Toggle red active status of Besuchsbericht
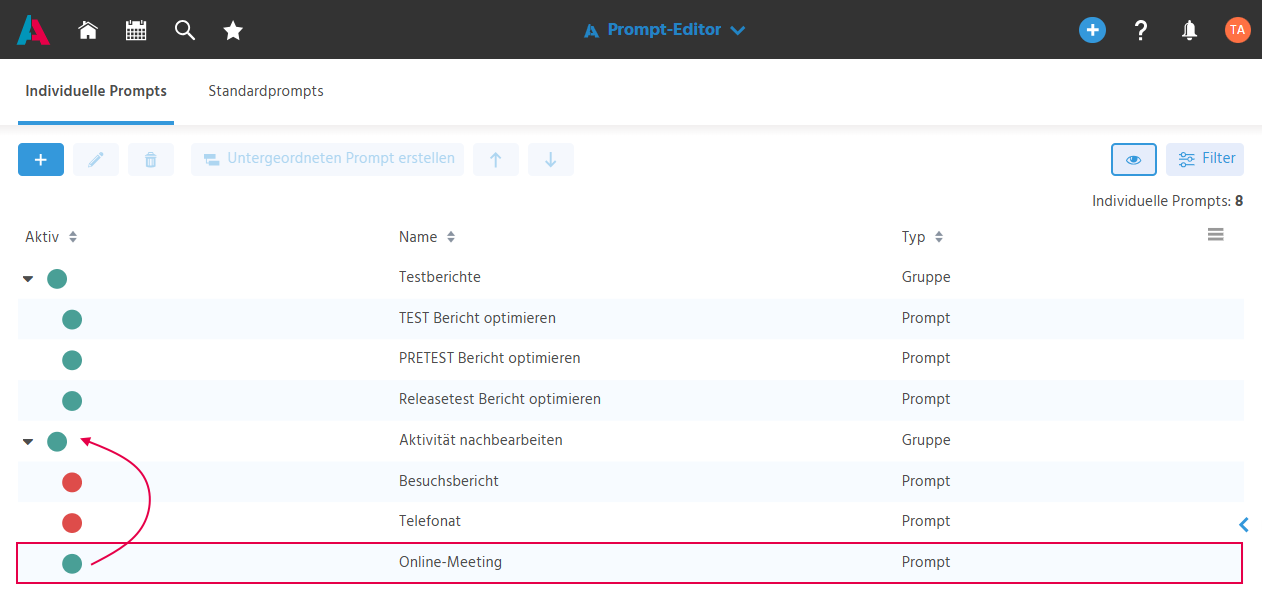 pos(72,482)
